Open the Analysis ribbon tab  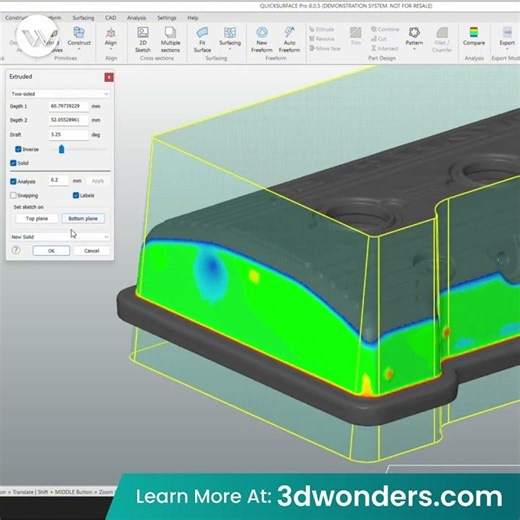click(x=136, y=18)
